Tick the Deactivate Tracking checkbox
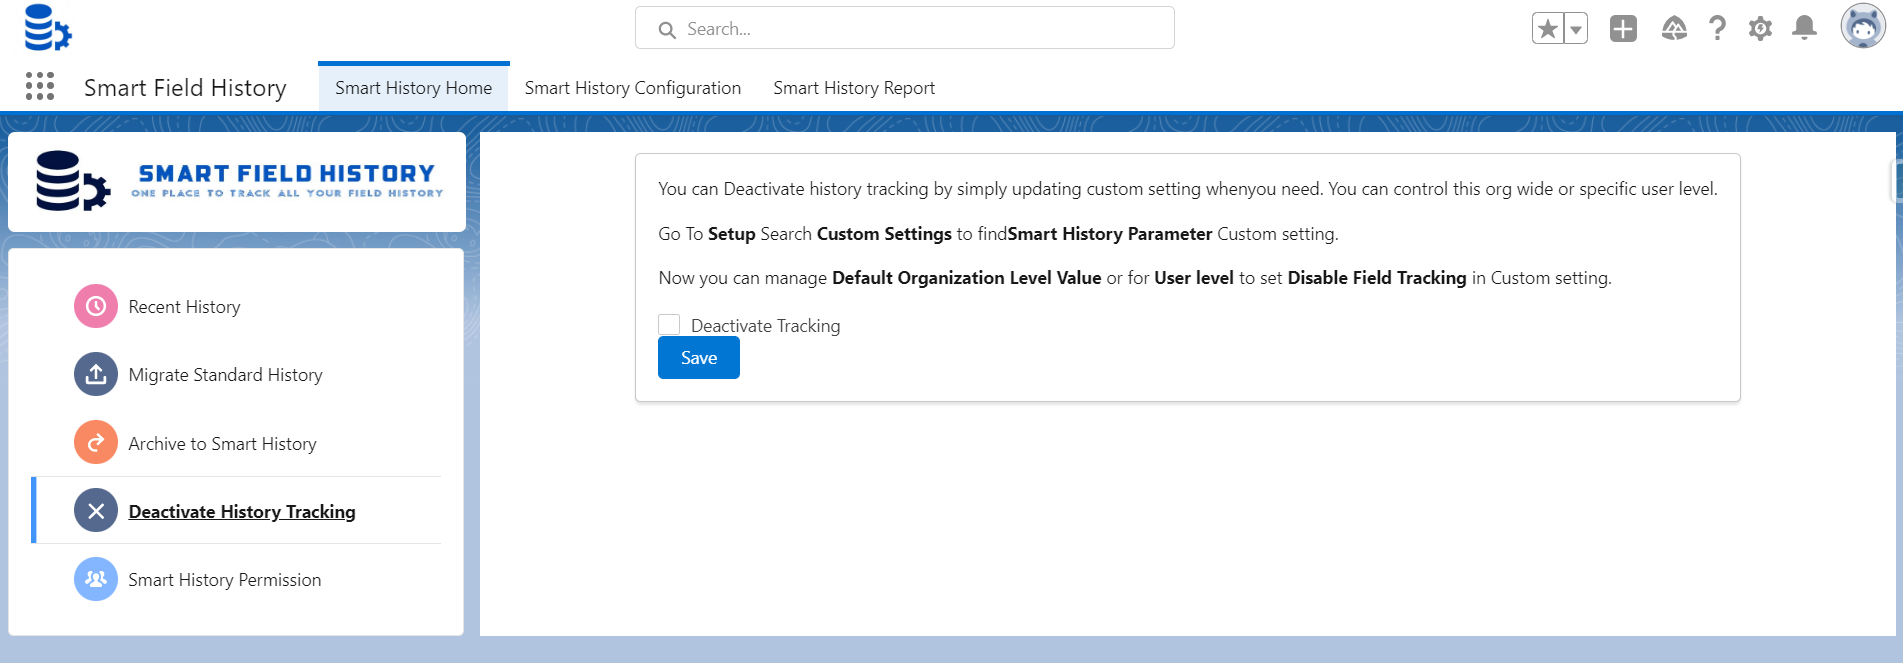1903x663 pixels. (x=669, y=325)
